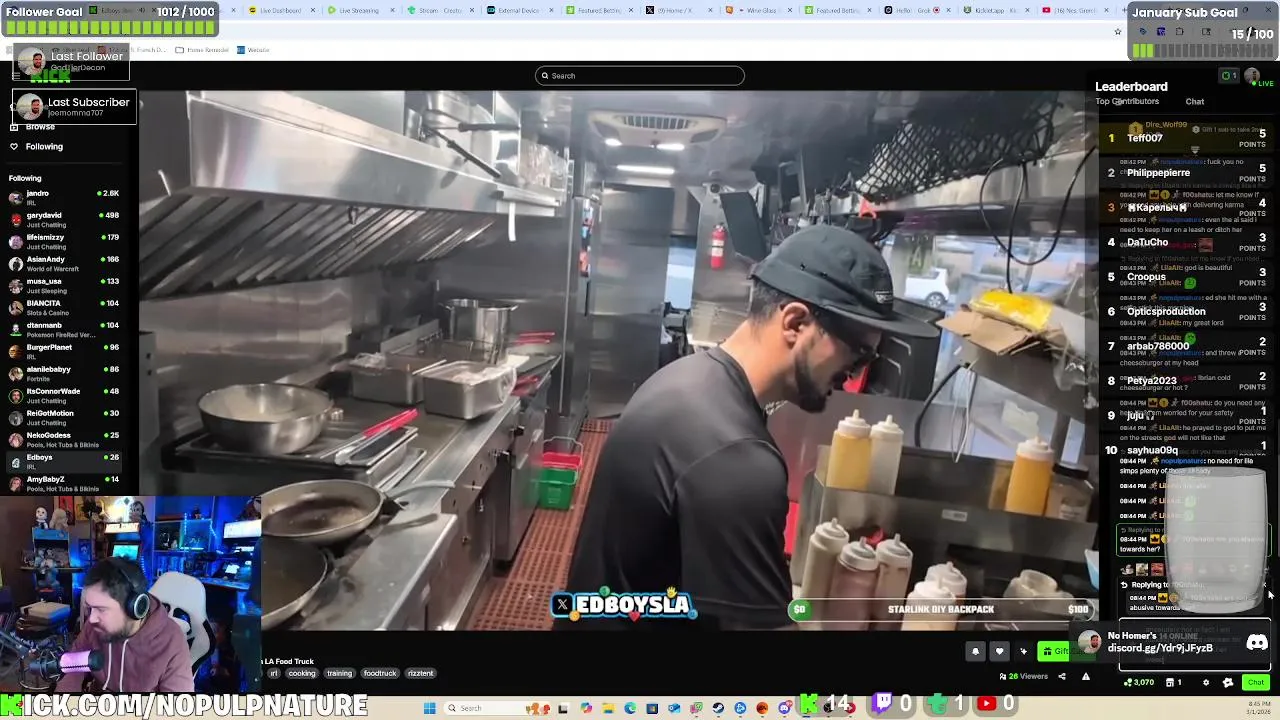Screen dimensions: 1280x720
Task: Bookmark page with the star icon
Action: [1118, 32]
